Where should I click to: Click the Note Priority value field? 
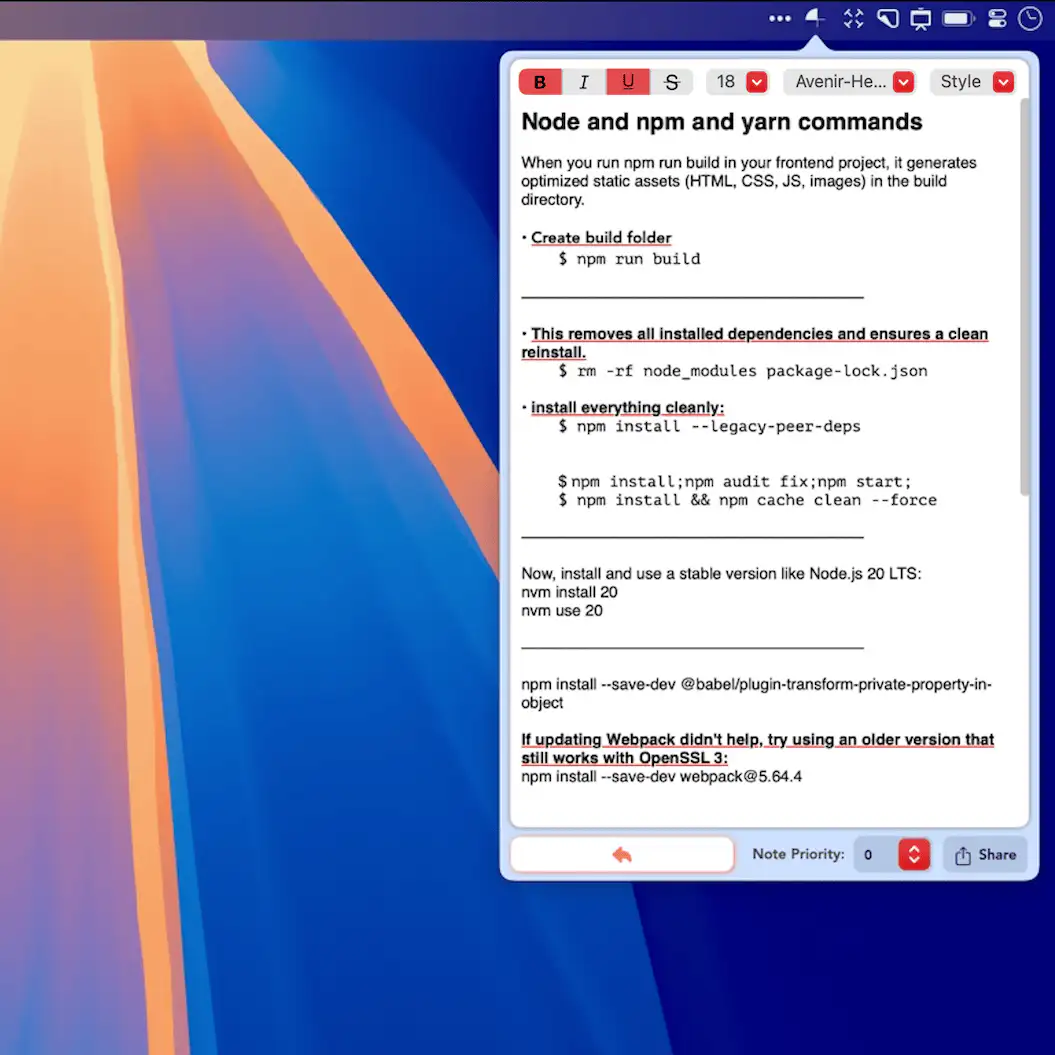coord(875,854)
